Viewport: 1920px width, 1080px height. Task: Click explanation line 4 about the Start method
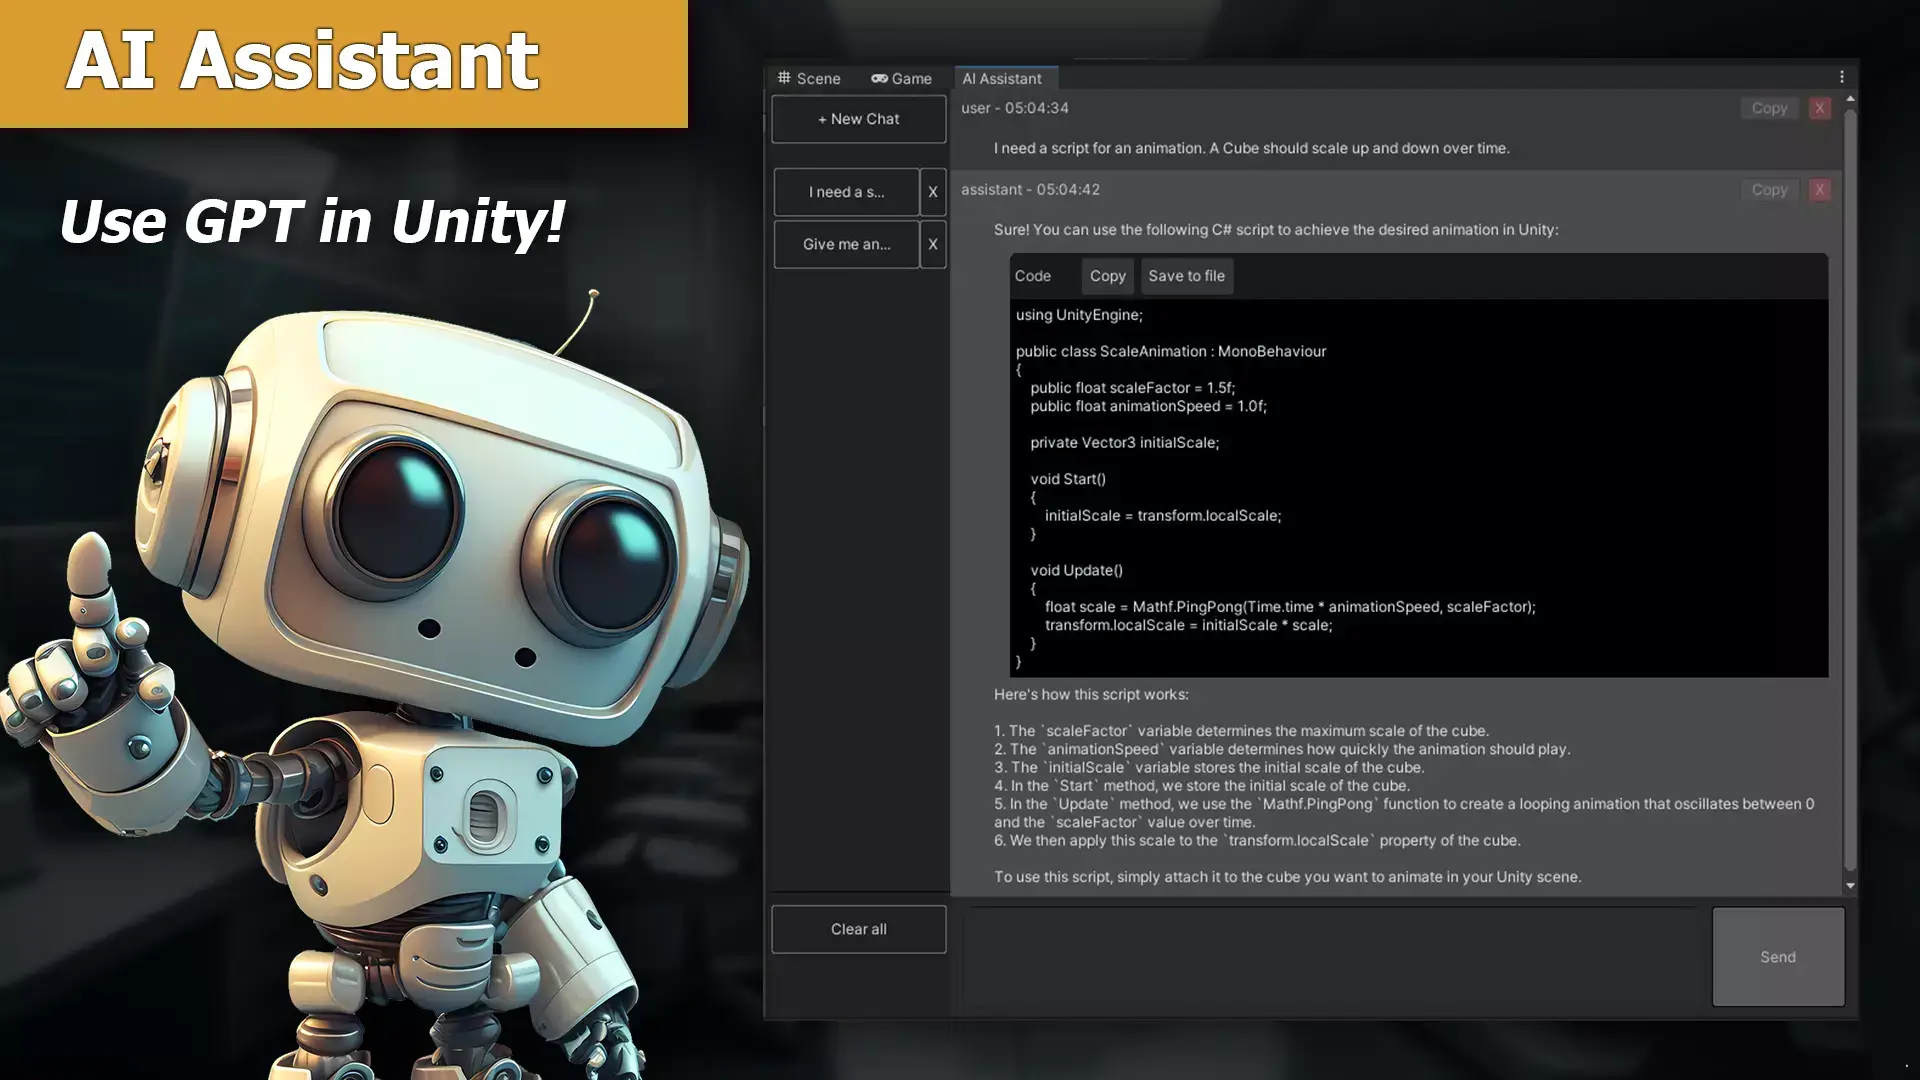coord(1202,786)
